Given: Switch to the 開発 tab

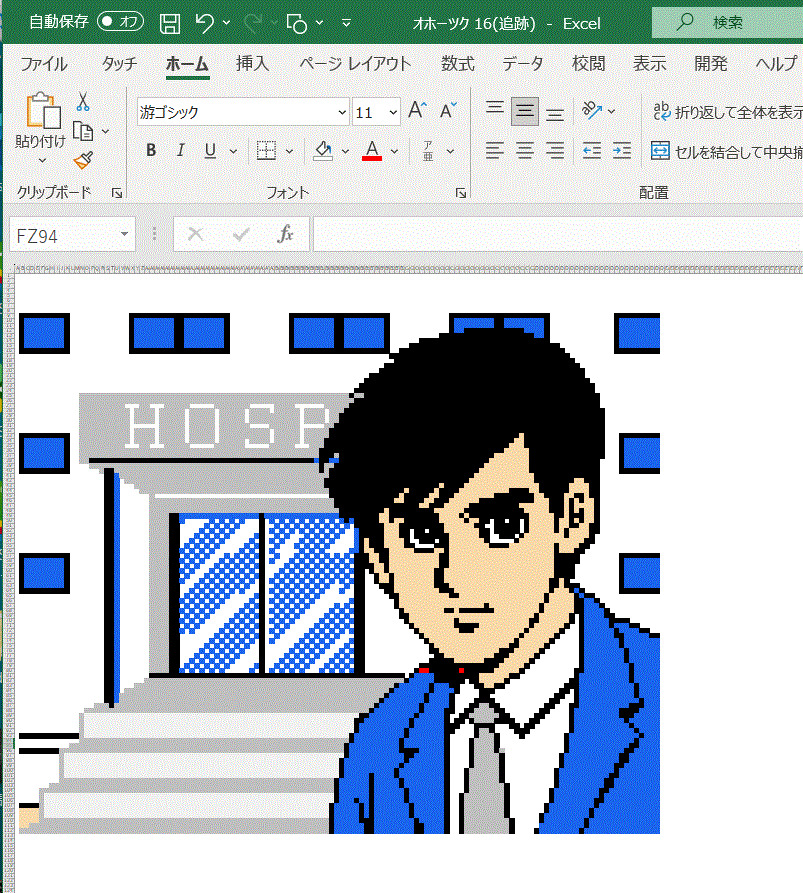Looking at the screenshot, I should coord(711,64).
